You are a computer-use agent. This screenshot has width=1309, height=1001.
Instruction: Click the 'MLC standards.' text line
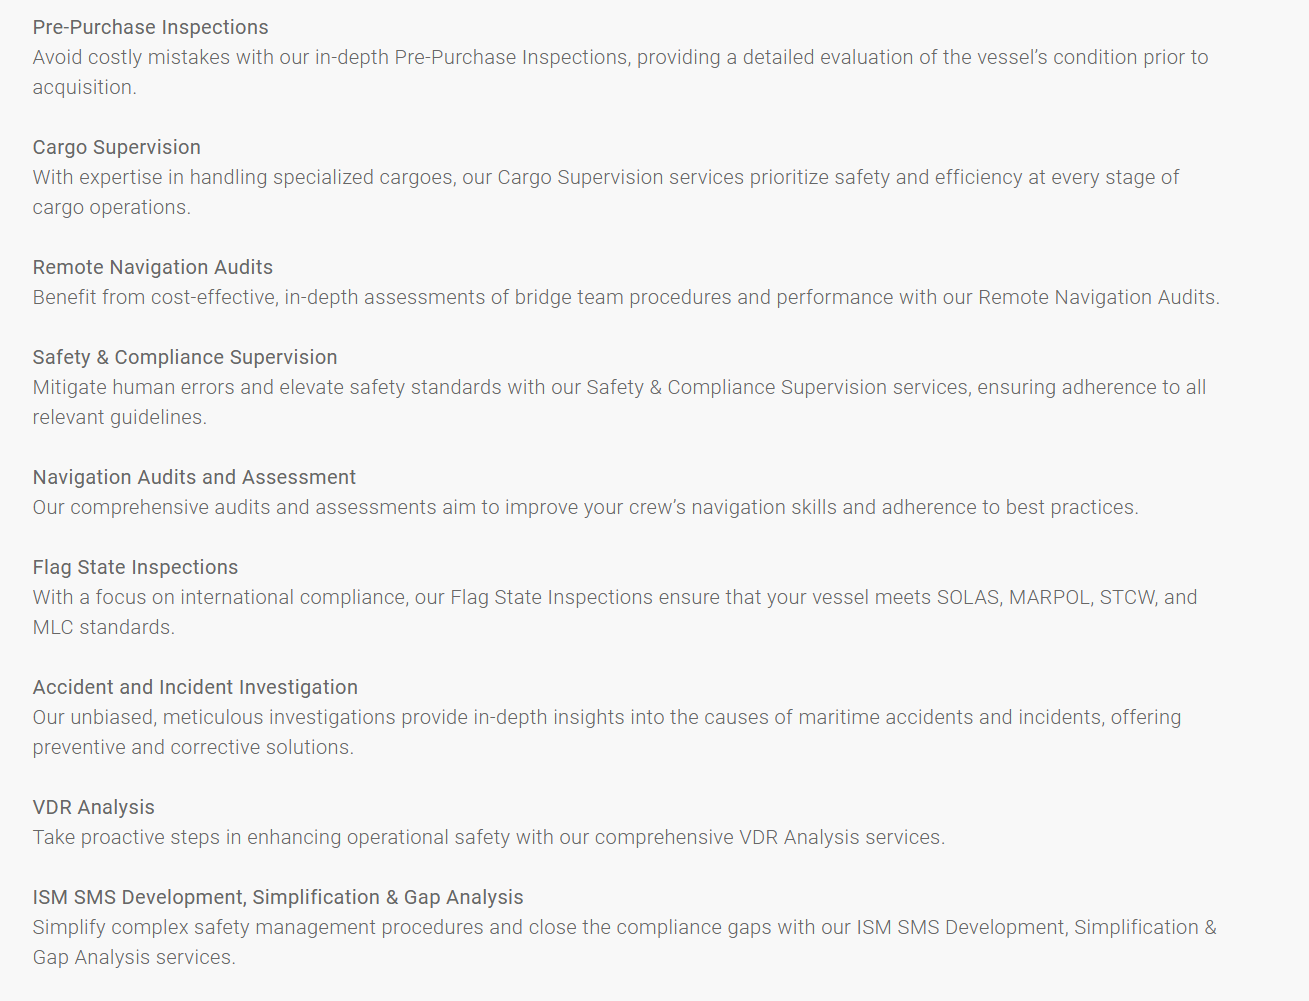click(103, 627)
